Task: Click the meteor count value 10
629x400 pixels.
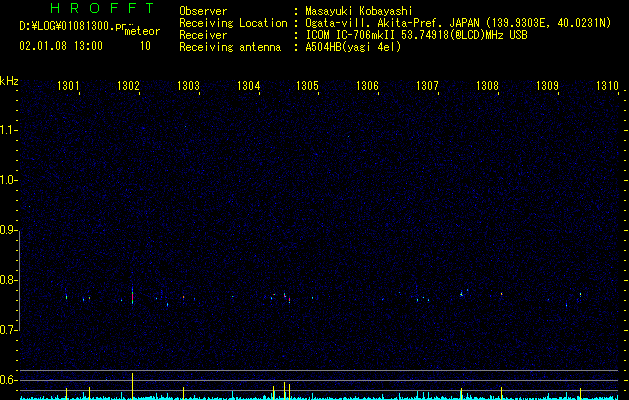Action: pyautogui.click(x=145, y=46)
